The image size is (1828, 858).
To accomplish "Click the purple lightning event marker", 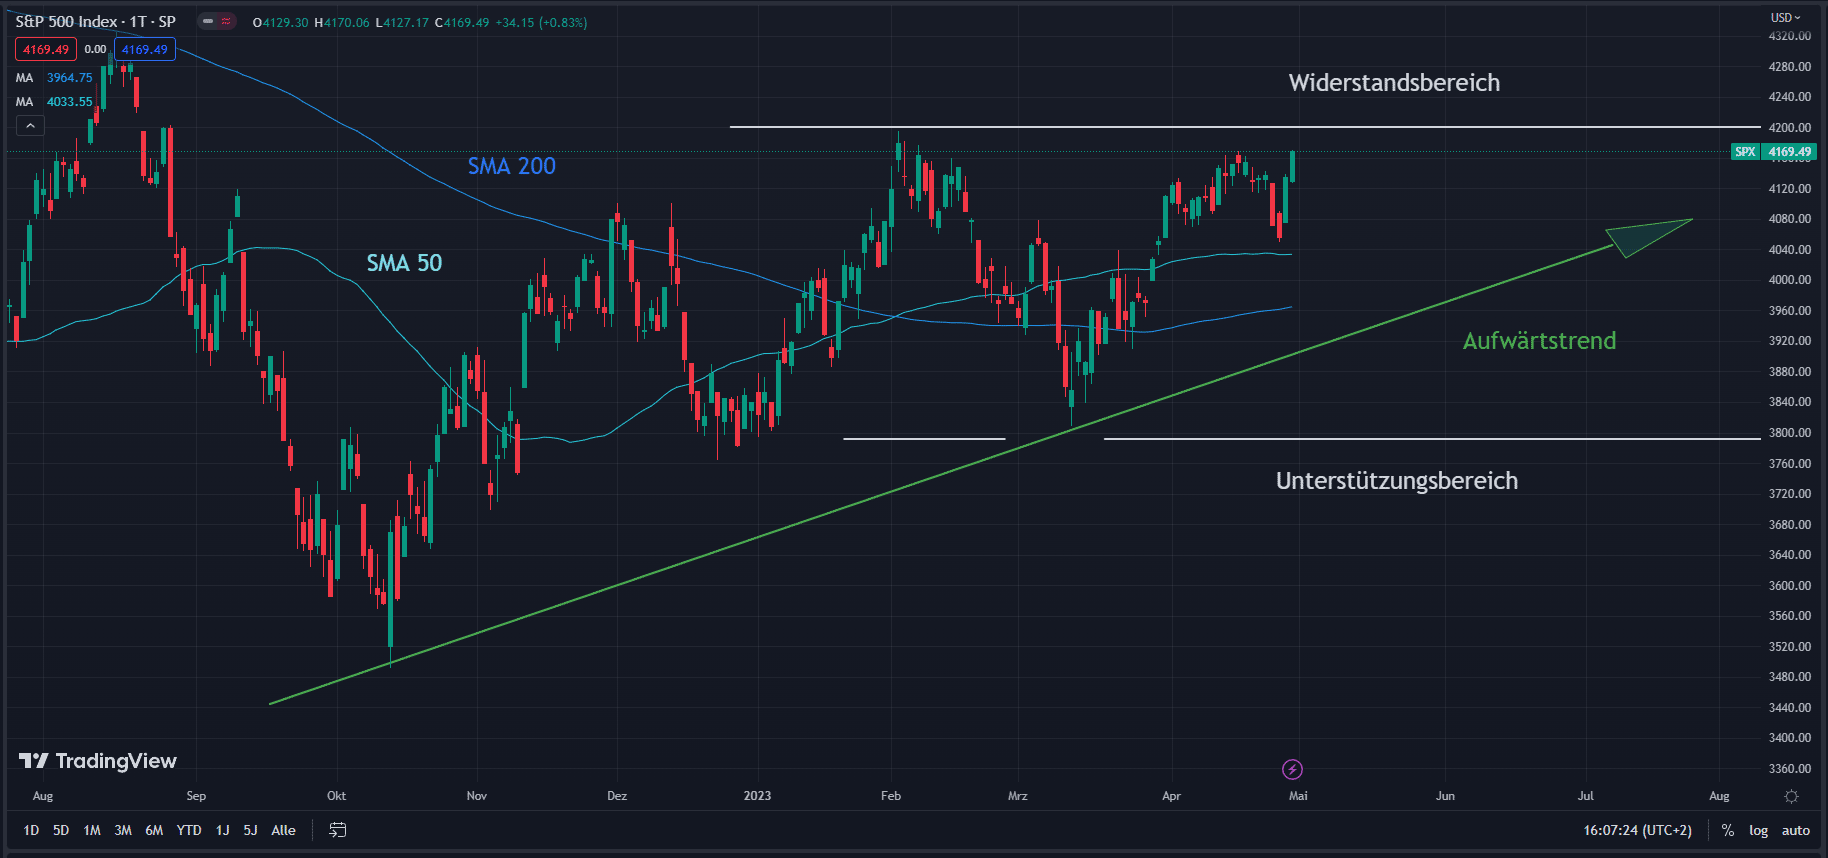I will tap(1292, 769).
